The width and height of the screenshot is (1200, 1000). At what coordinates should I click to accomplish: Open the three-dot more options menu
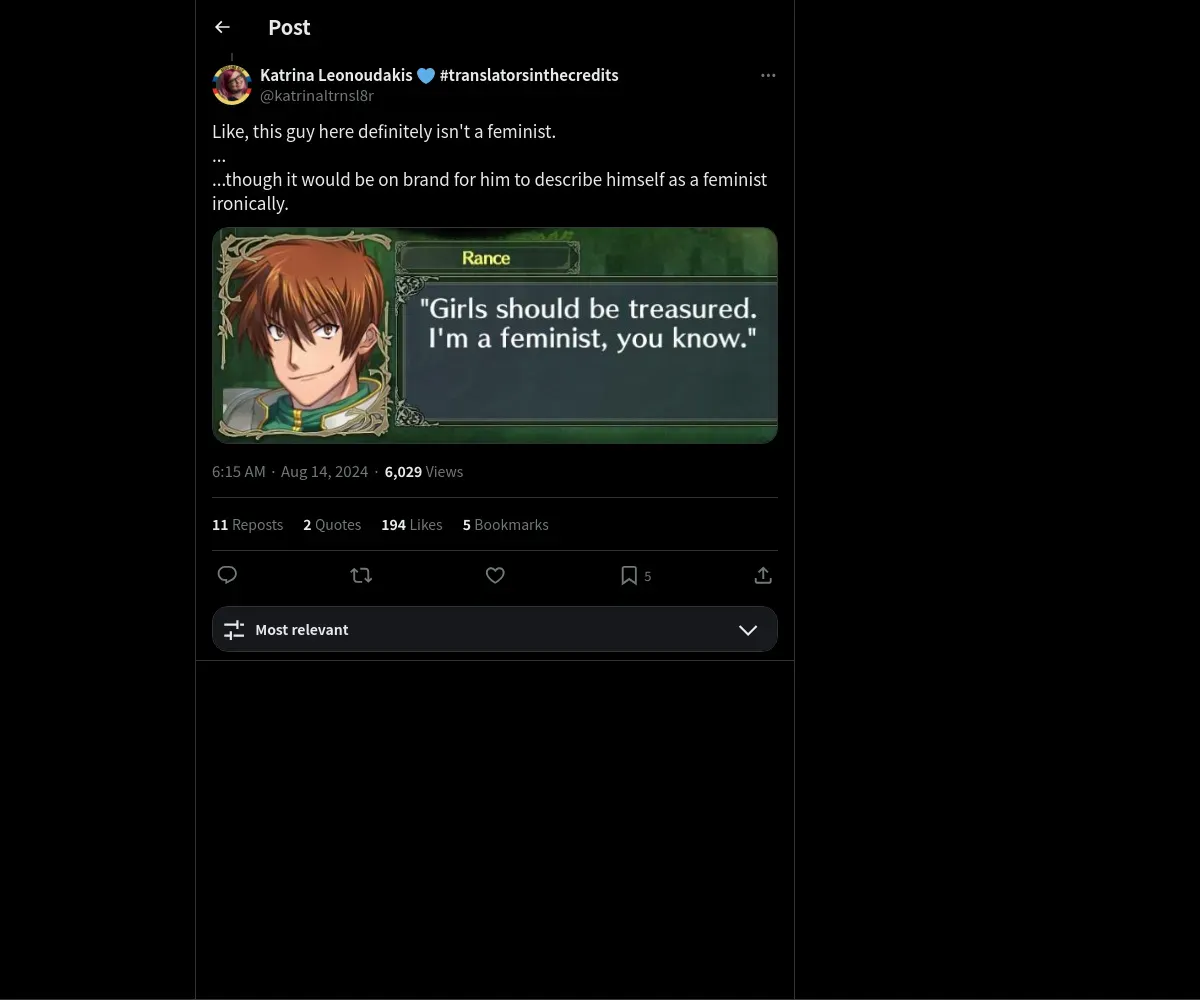(x=768, y=76)
